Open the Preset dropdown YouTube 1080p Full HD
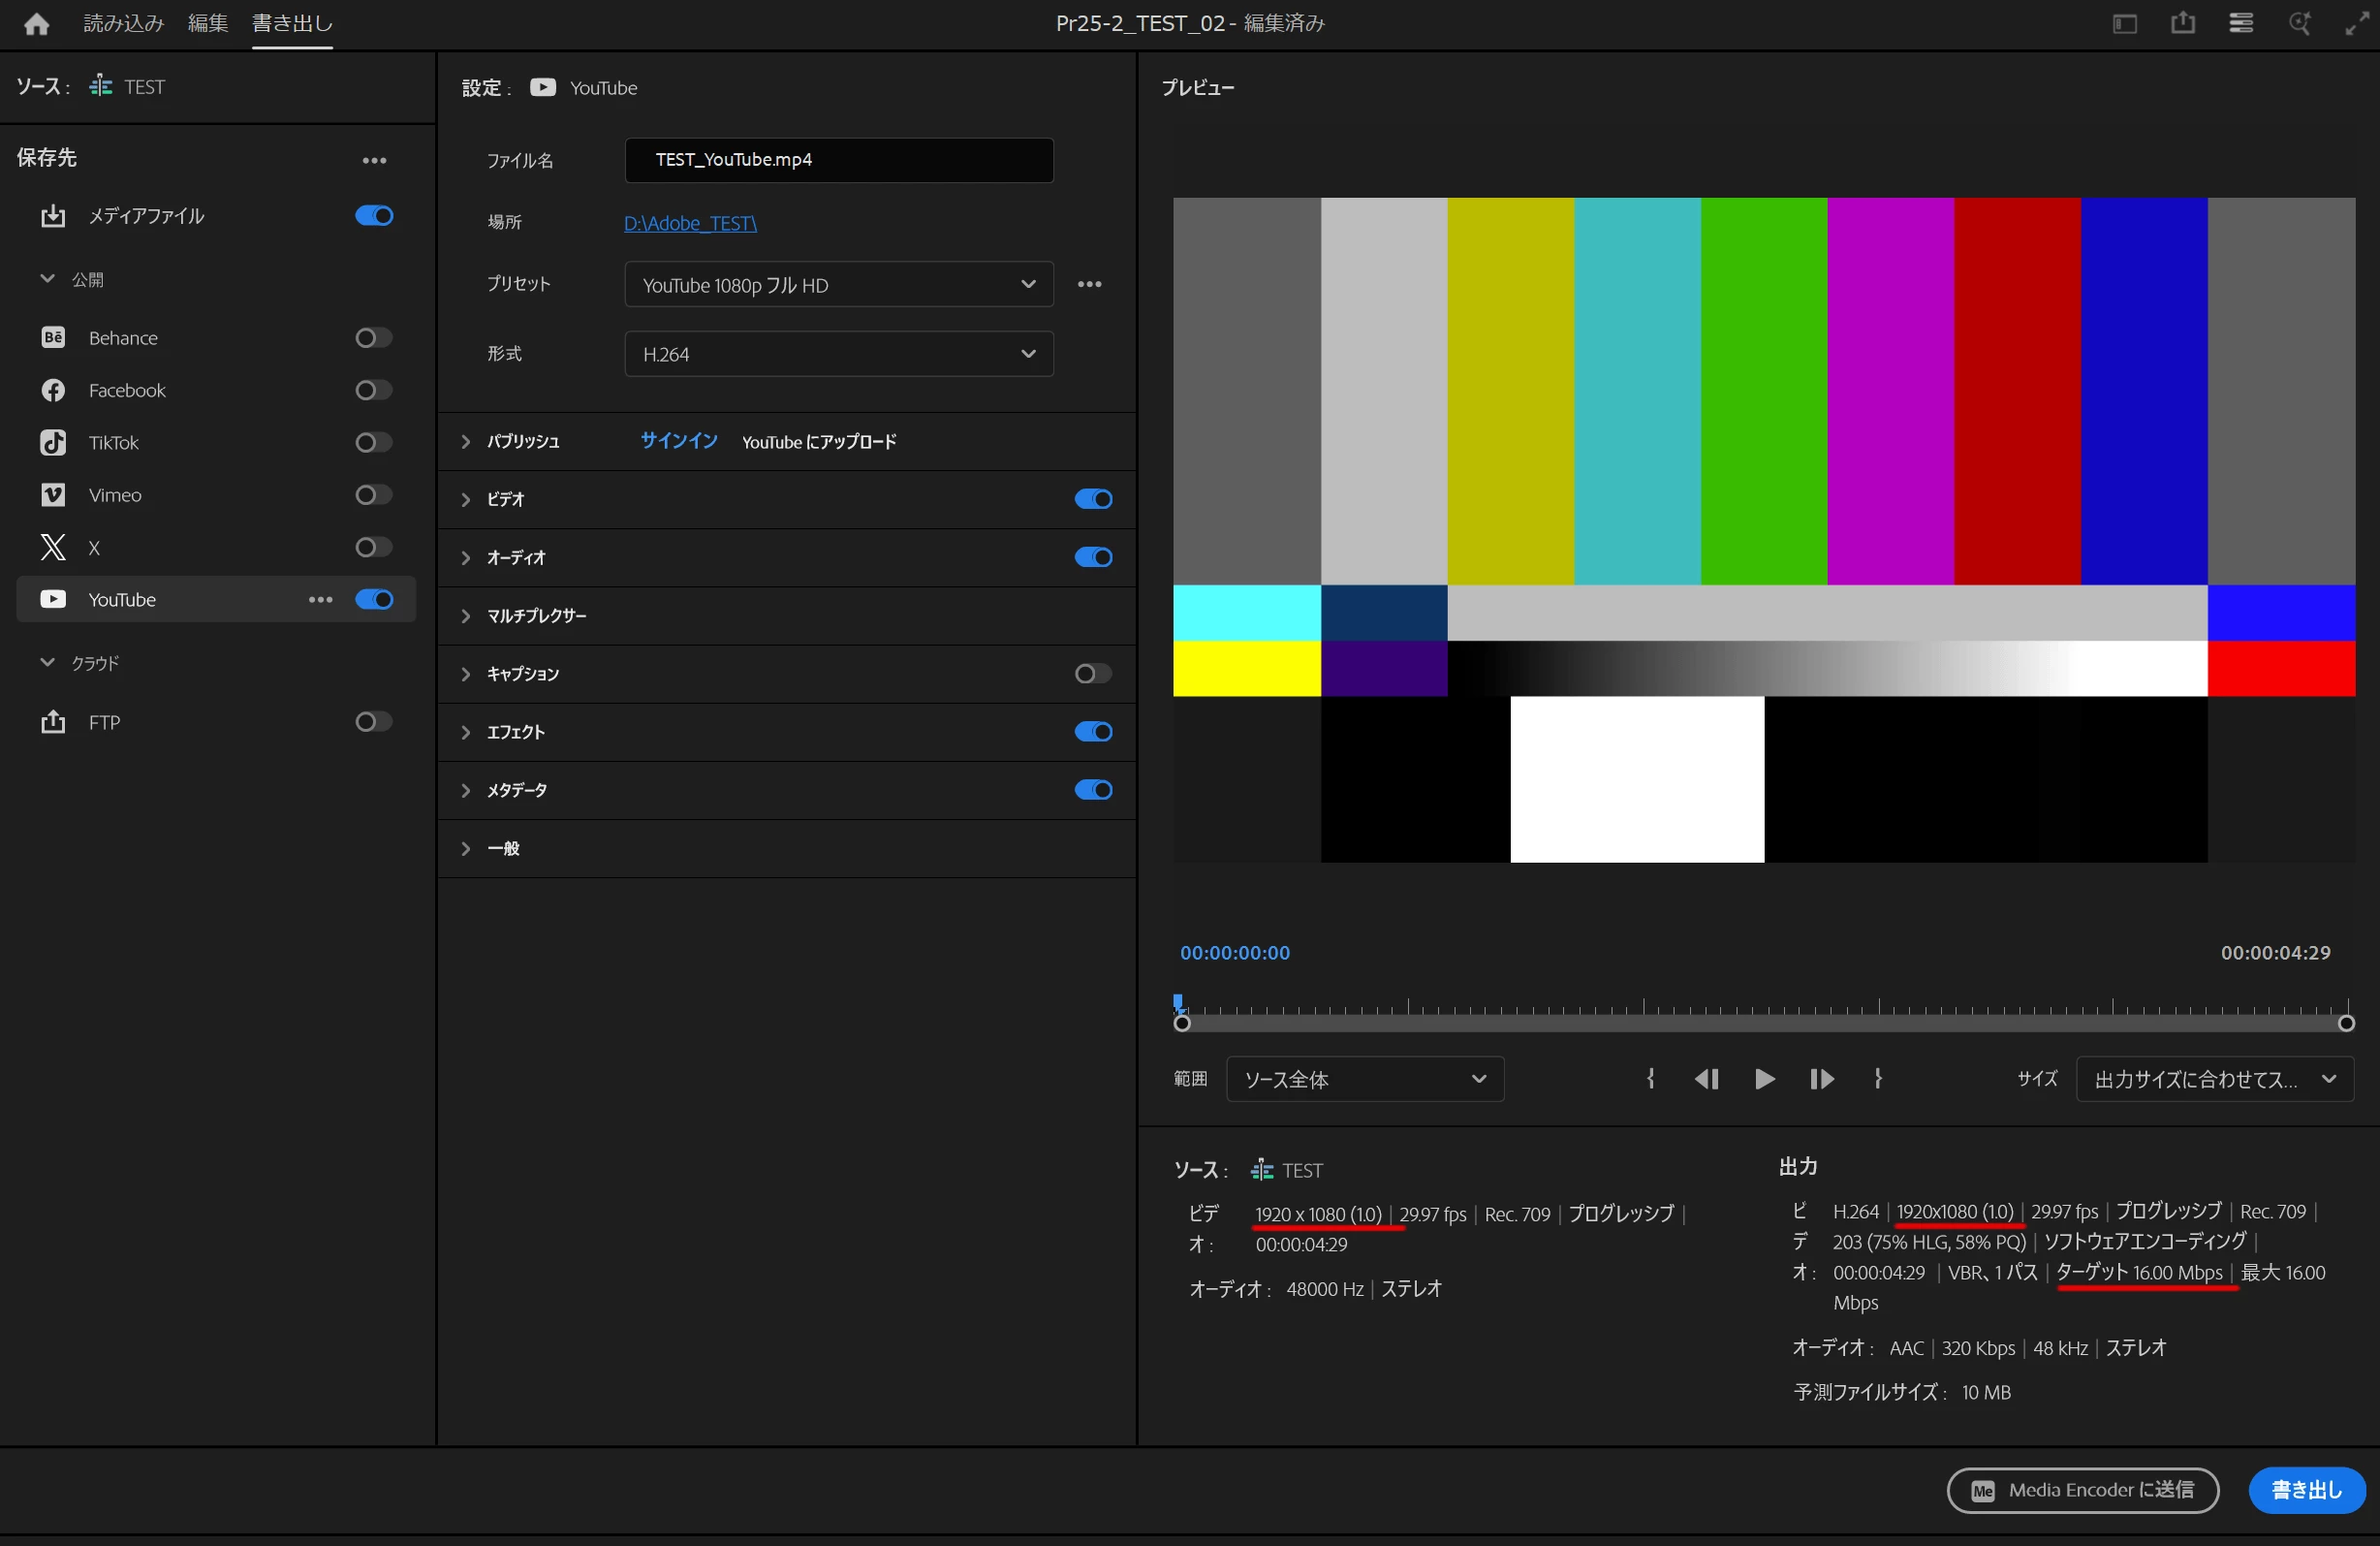Screen dimensions: 2380x1546 pyautogui.click(x=838, y=285)
